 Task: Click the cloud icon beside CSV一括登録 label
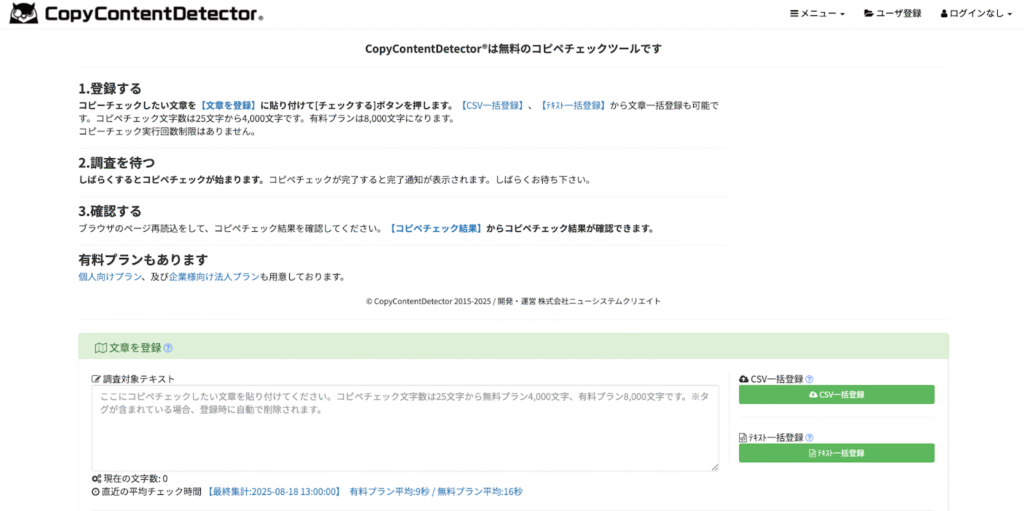[x=744, y=379]
